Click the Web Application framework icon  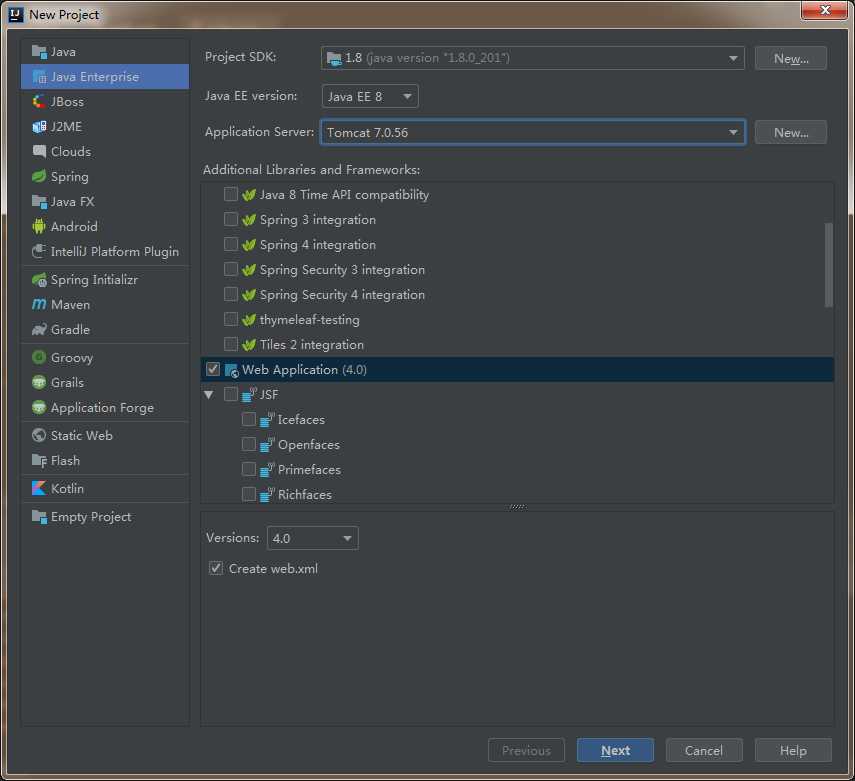pyautogui.click(x=232, y=370)
